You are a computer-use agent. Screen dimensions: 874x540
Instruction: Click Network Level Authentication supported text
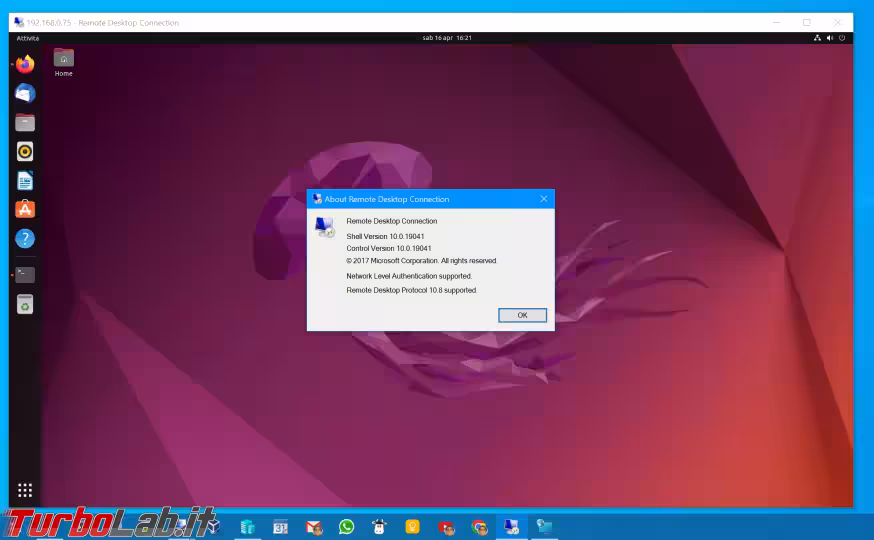(409, 276)
